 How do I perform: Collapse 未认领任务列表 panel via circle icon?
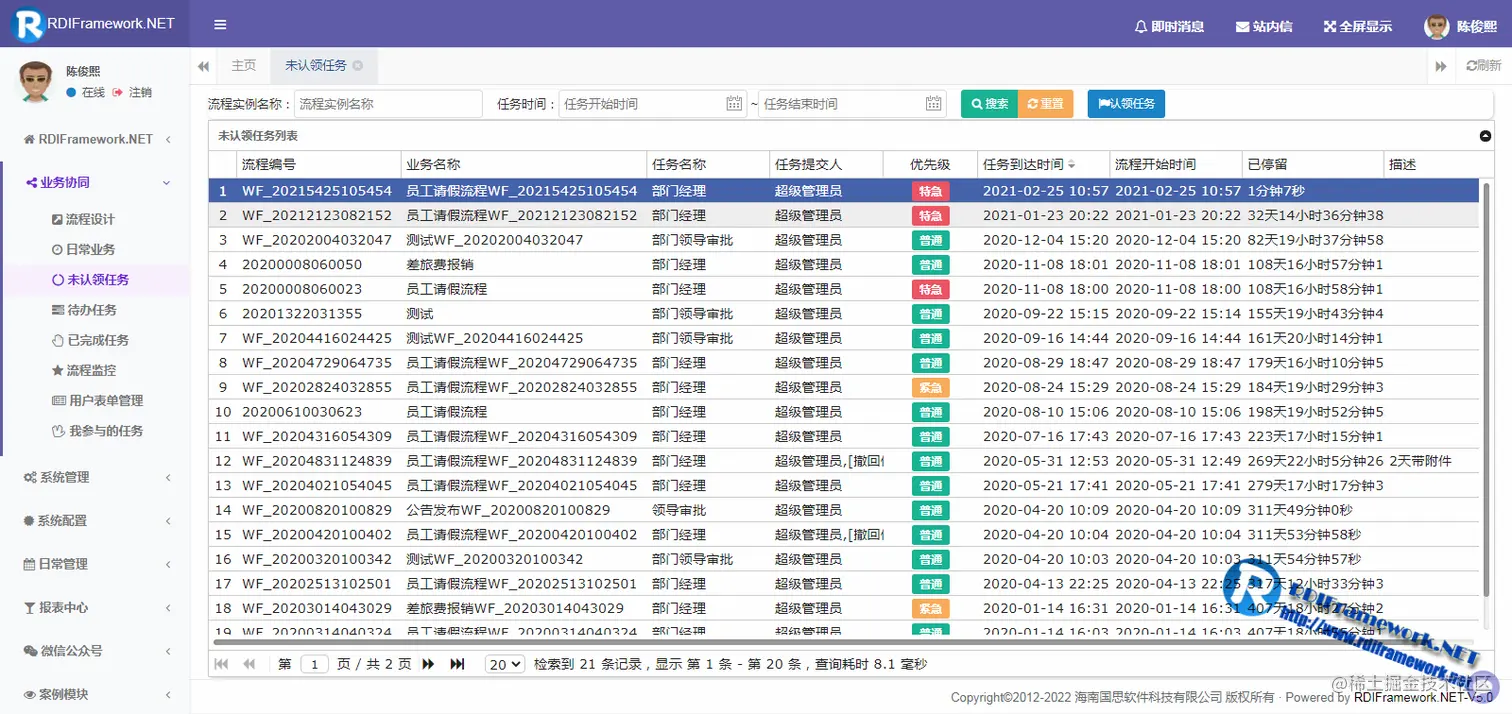tap(1484, 136)
